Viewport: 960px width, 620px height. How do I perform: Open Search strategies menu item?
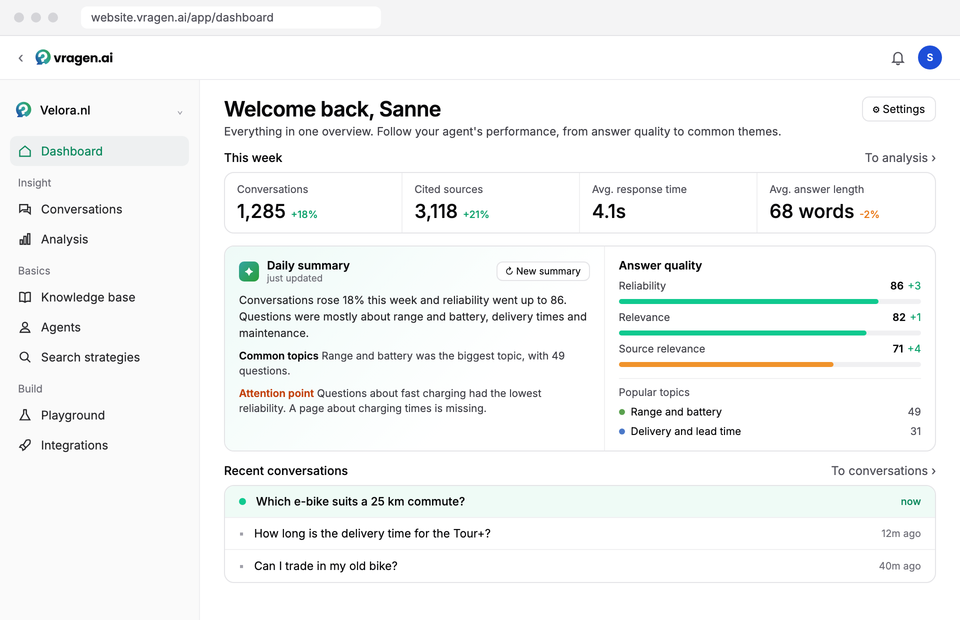[99, 357]
